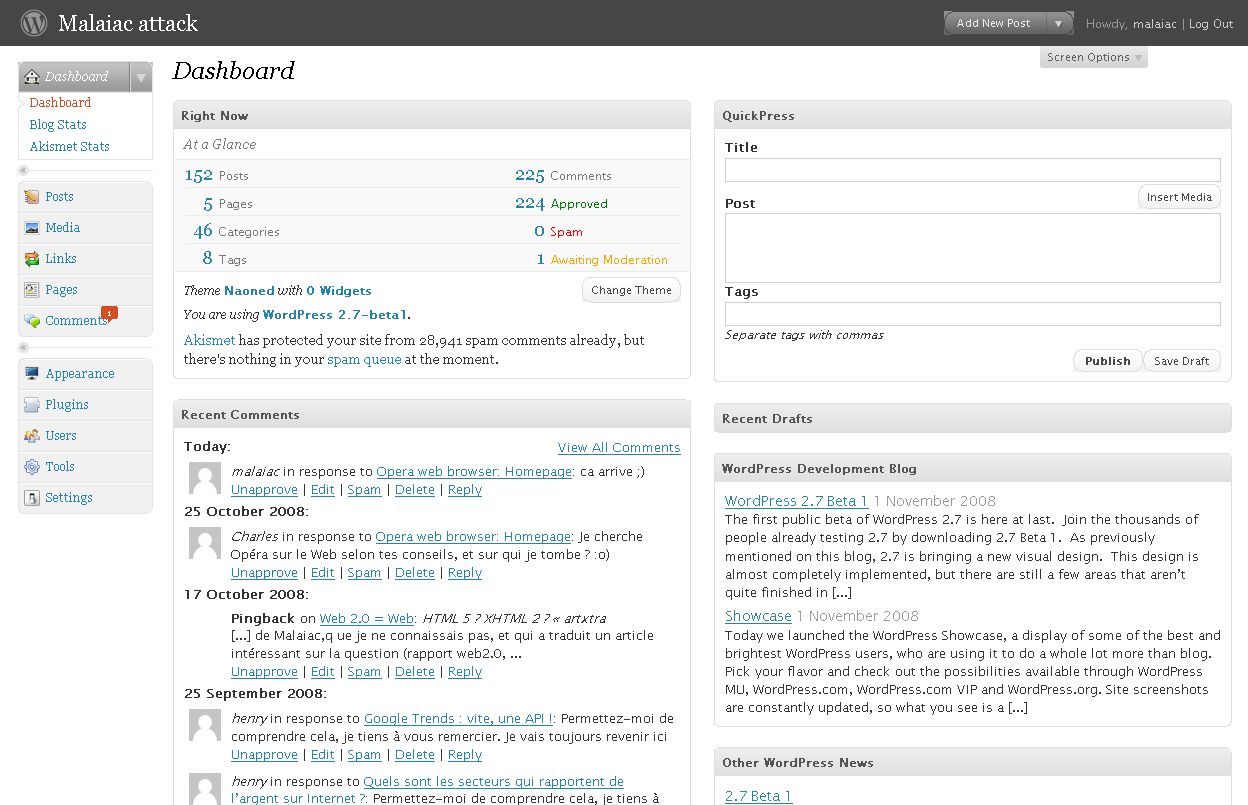Publish the QuickPress post
Screen dimensions: 1248x805
(x=1108, y=361)
